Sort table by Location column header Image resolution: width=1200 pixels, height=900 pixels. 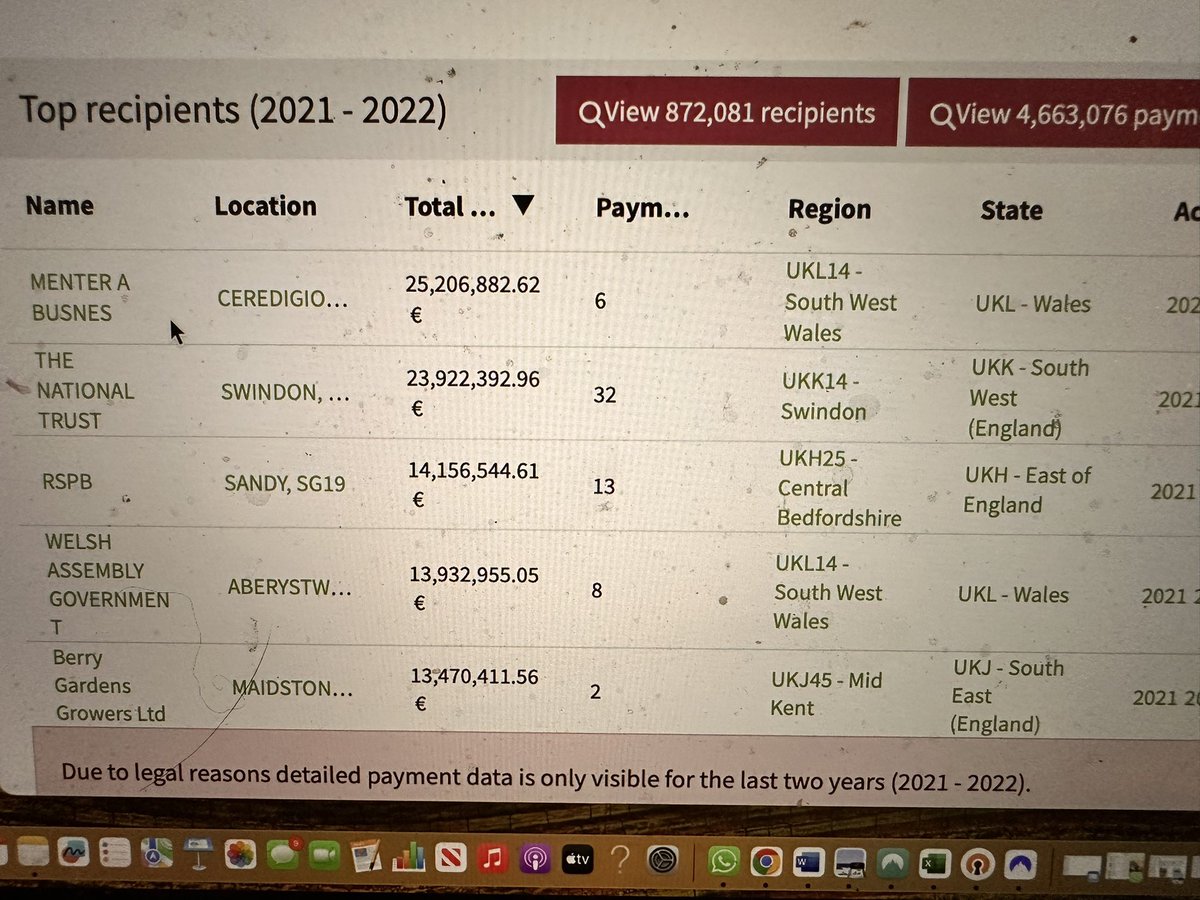(265, 206)
